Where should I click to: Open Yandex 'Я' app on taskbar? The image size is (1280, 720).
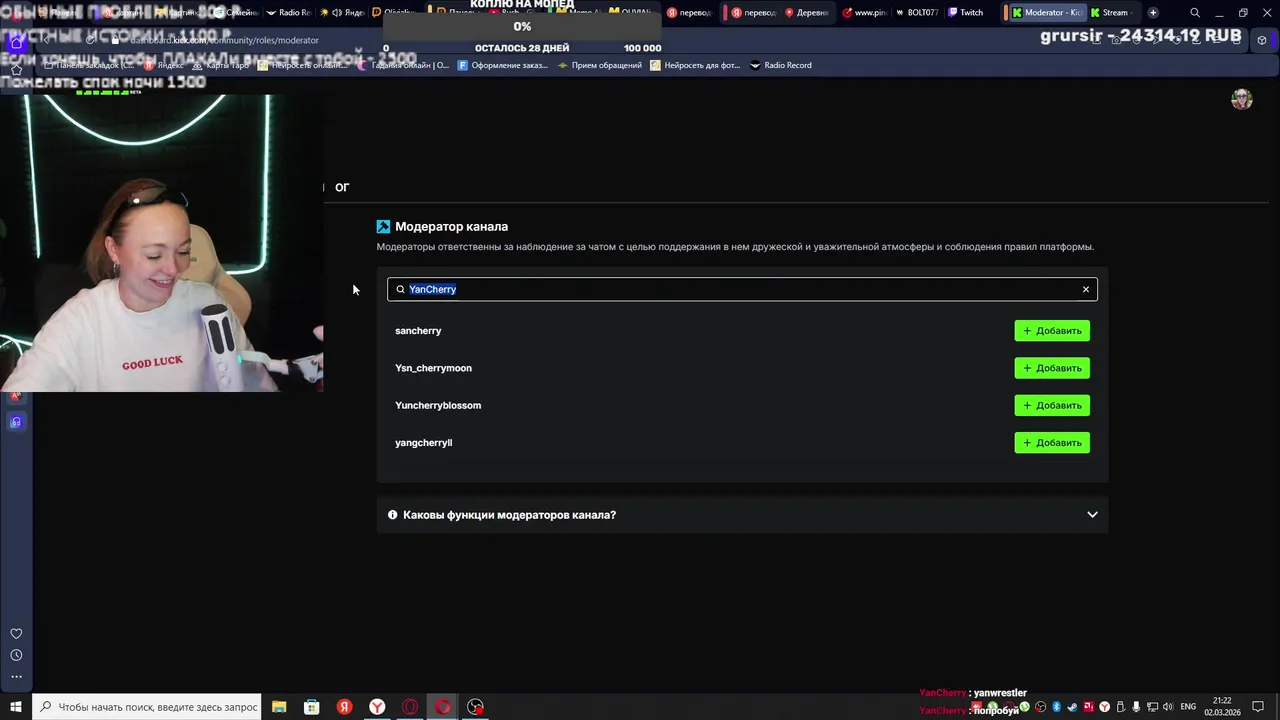tap(344, 707)
